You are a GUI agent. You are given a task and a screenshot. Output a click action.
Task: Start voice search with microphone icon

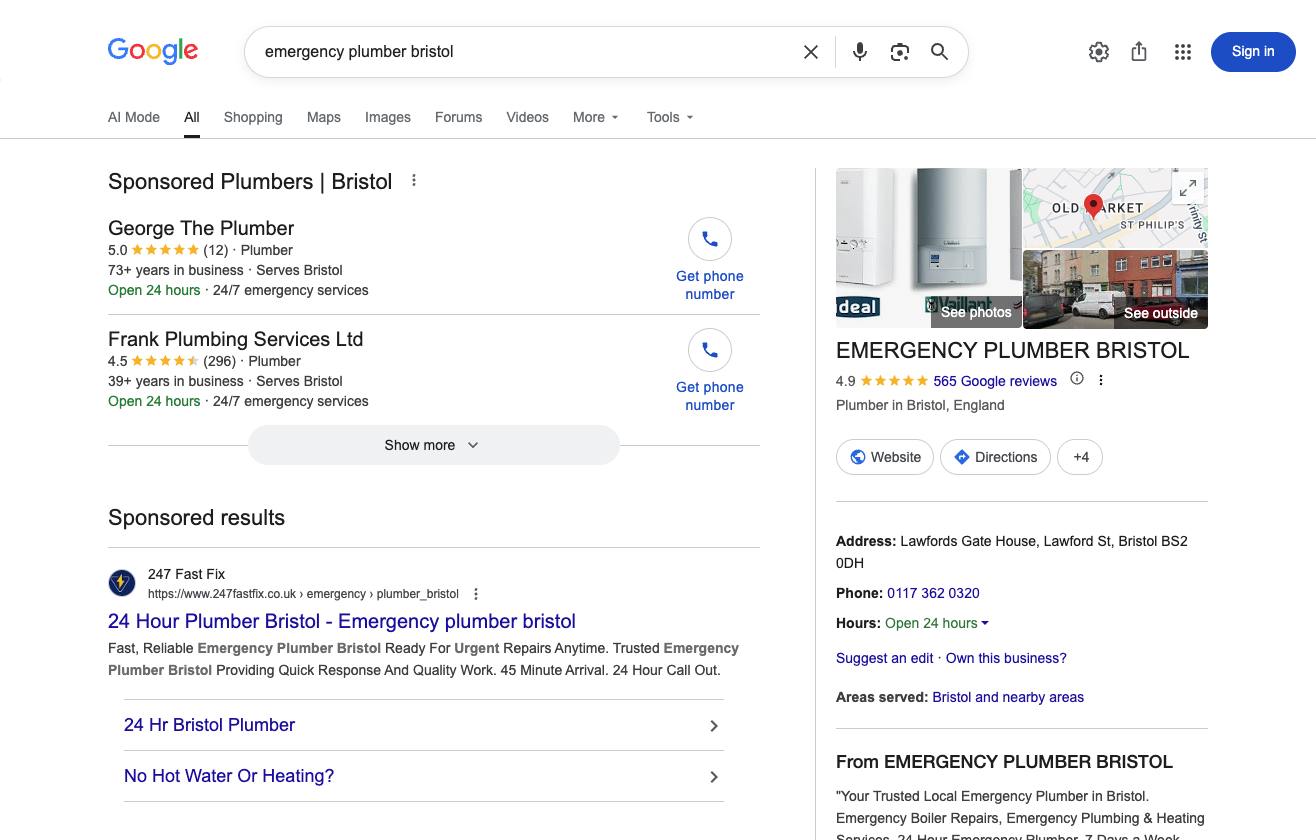point(860,52)
